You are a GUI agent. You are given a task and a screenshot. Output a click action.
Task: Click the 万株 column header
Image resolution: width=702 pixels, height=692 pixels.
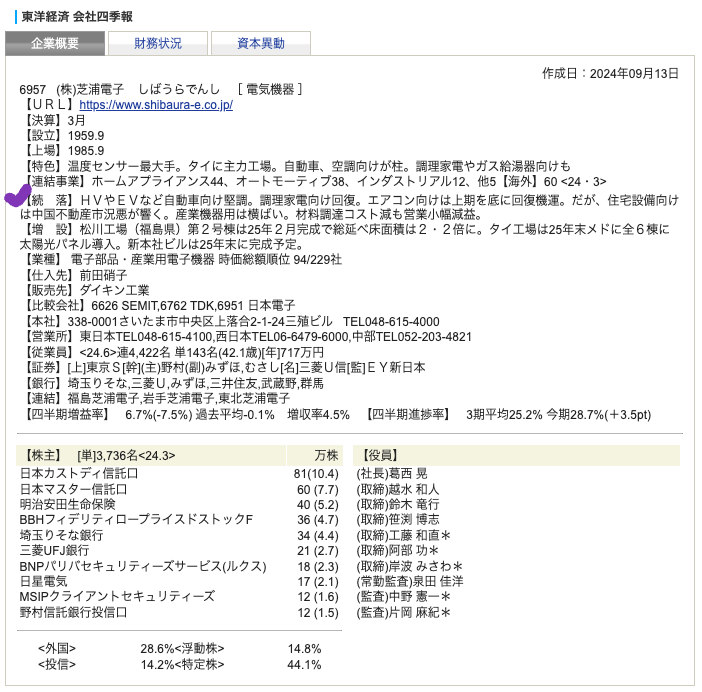click(x=315, y=456)
